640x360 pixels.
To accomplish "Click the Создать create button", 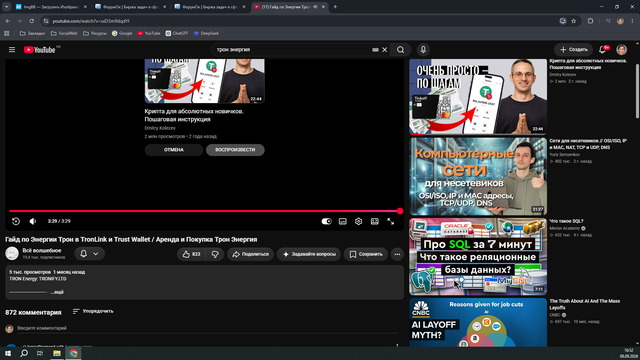I will click(x=573, y=49).
